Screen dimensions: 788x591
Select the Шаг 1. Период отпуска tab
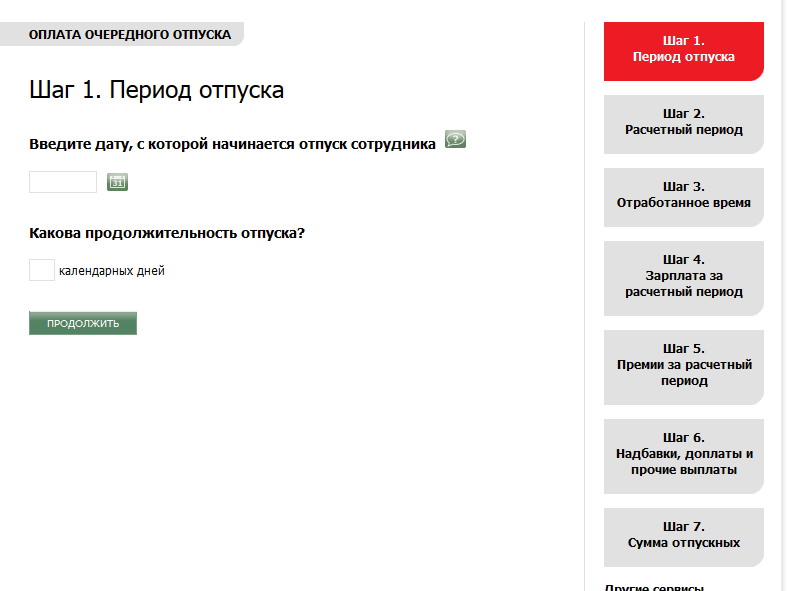(x=683, y=50)
